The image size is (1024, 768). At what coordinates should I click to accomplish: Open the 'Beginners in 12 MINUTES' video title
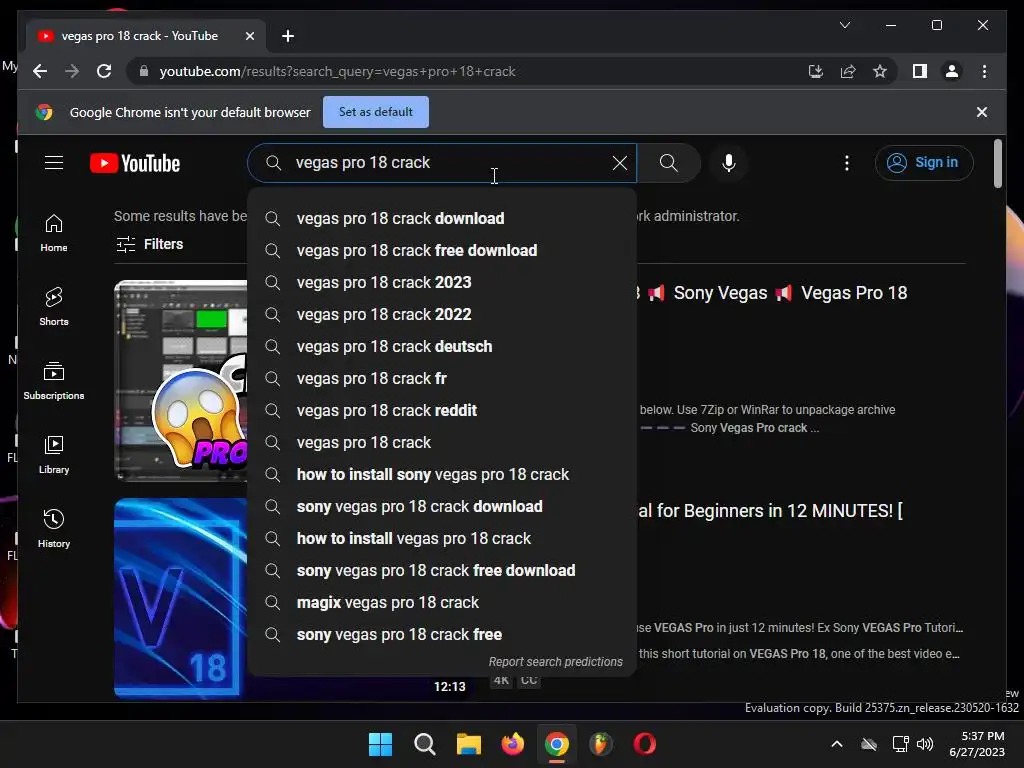coord(771,511)
